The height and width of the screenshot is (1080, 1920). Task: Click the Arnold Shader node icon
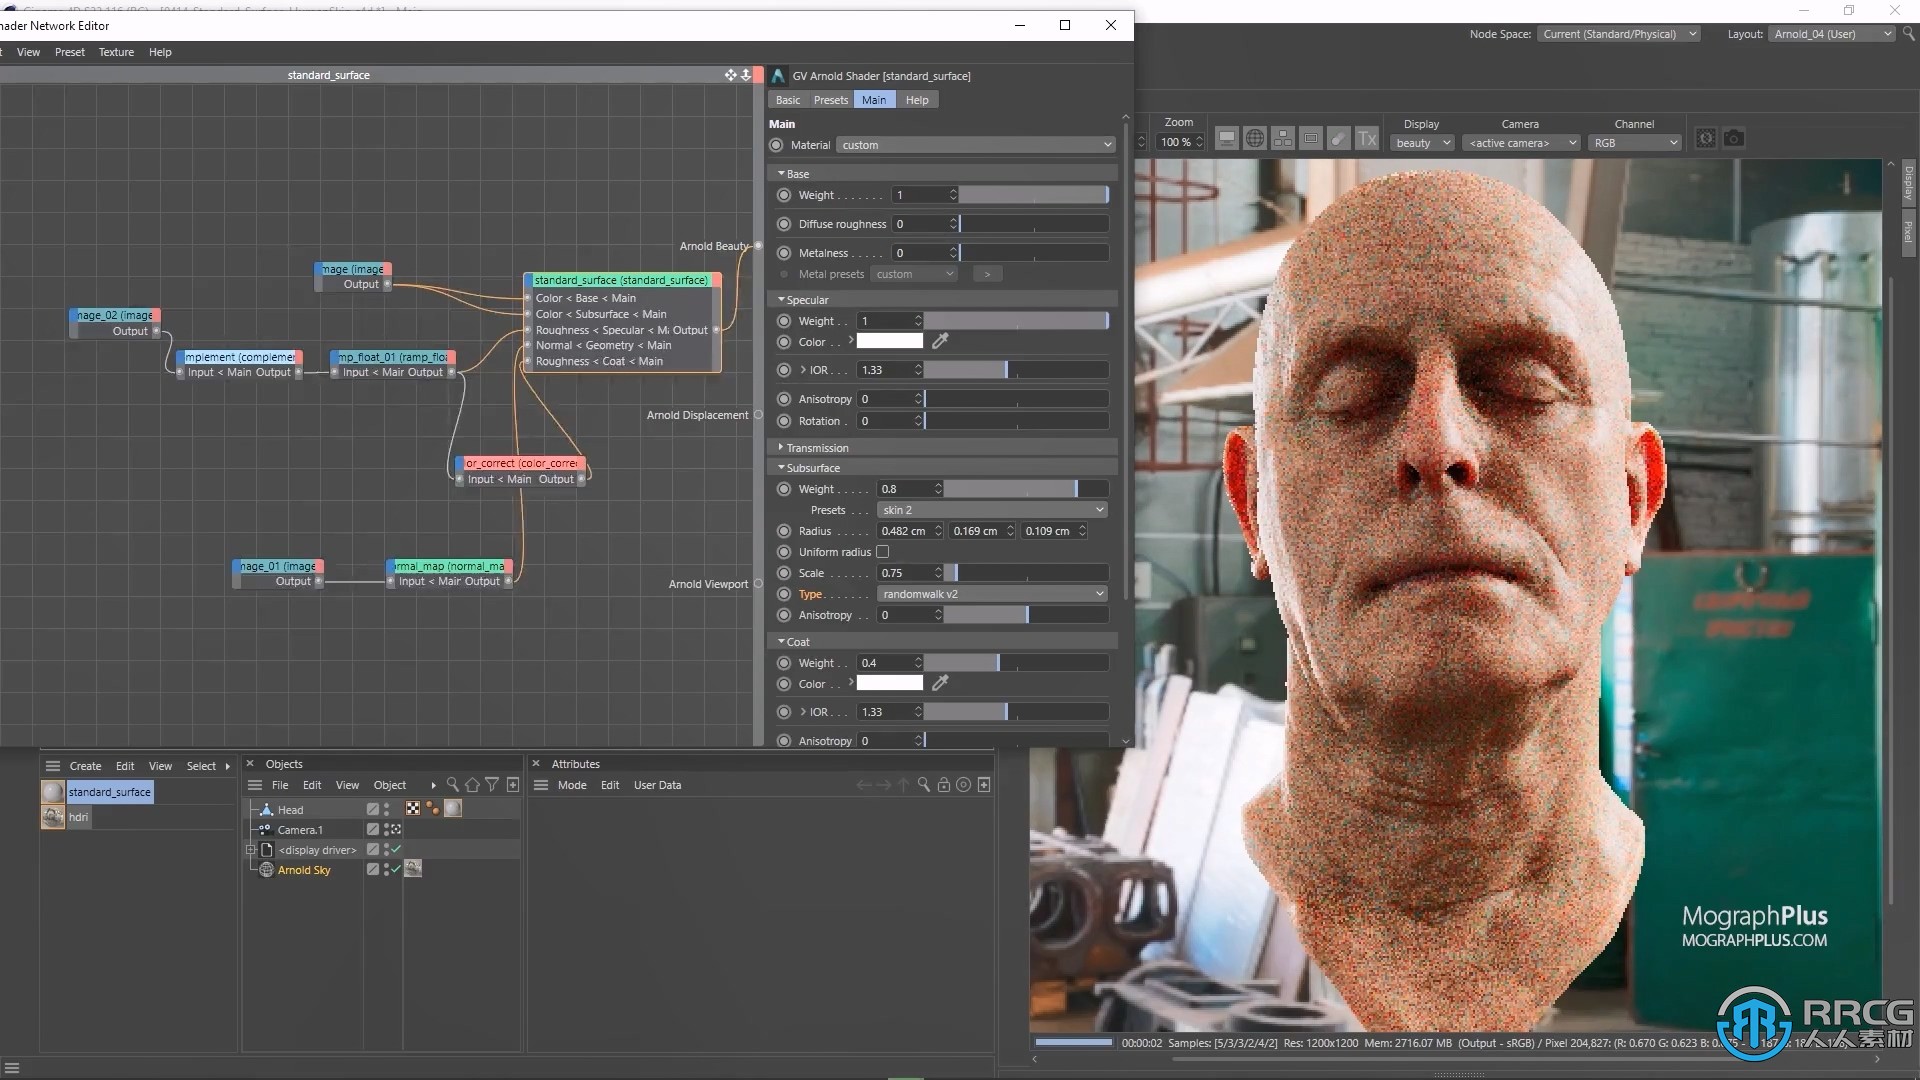(x=778, y=75)
